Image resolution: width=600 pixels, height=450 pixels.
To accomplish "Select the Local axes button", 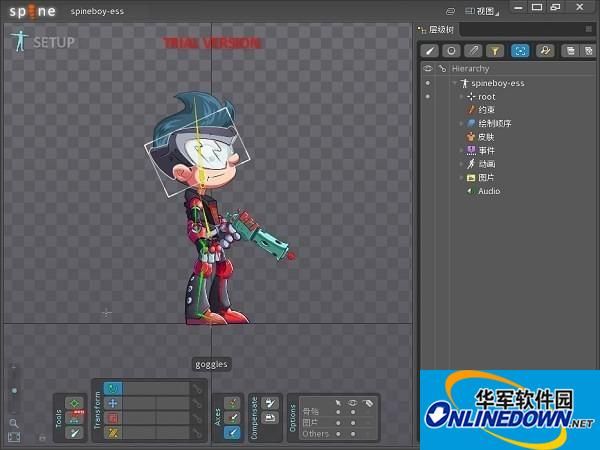I will click(x=232, y=403).
